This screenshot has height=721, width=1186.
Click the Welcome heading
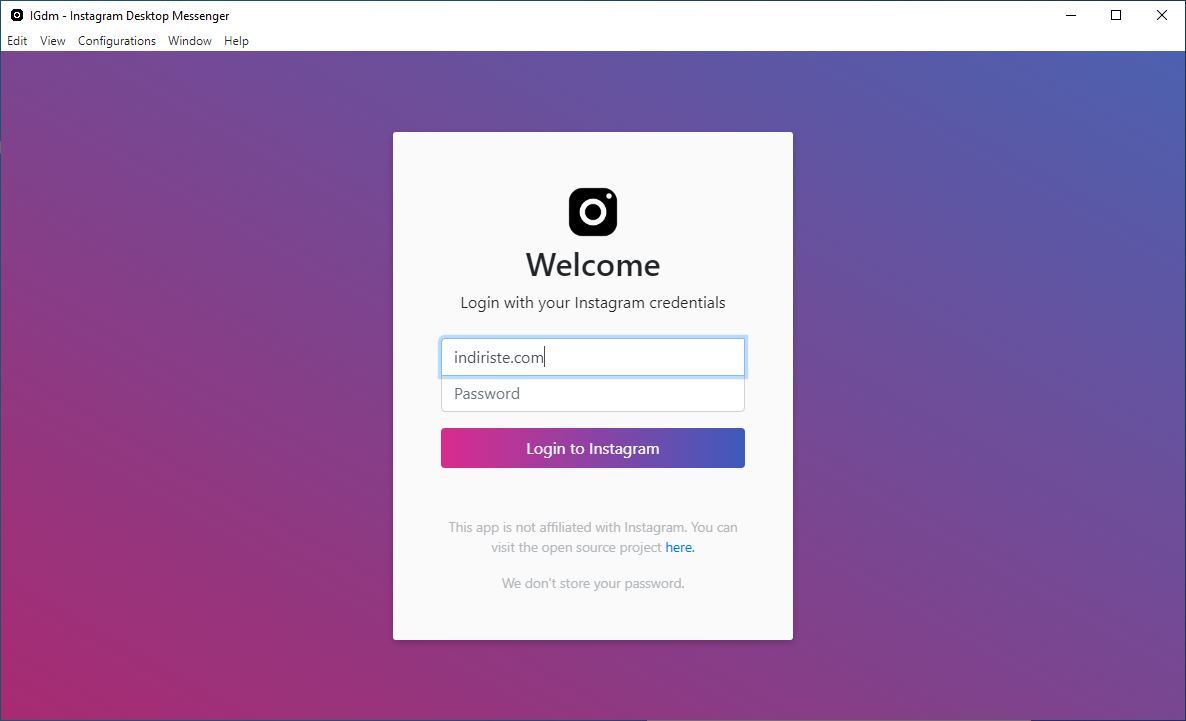click(593, 265)
